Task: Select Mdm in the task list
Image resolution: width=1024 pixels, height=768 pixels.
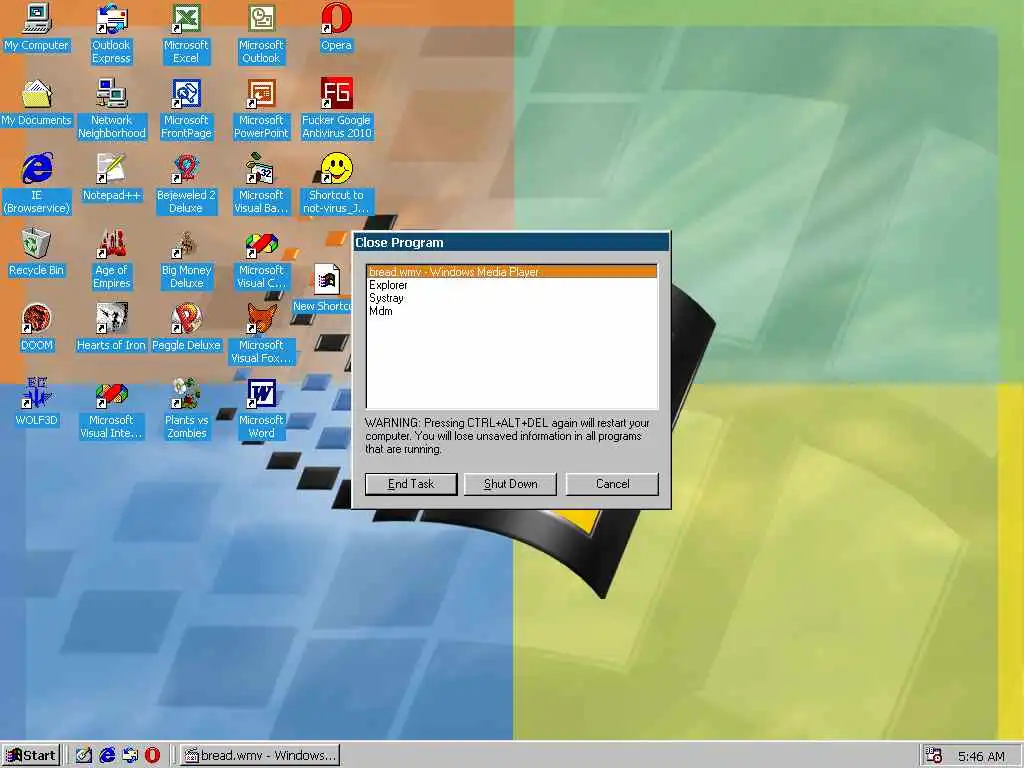Action: click(512, 311)
